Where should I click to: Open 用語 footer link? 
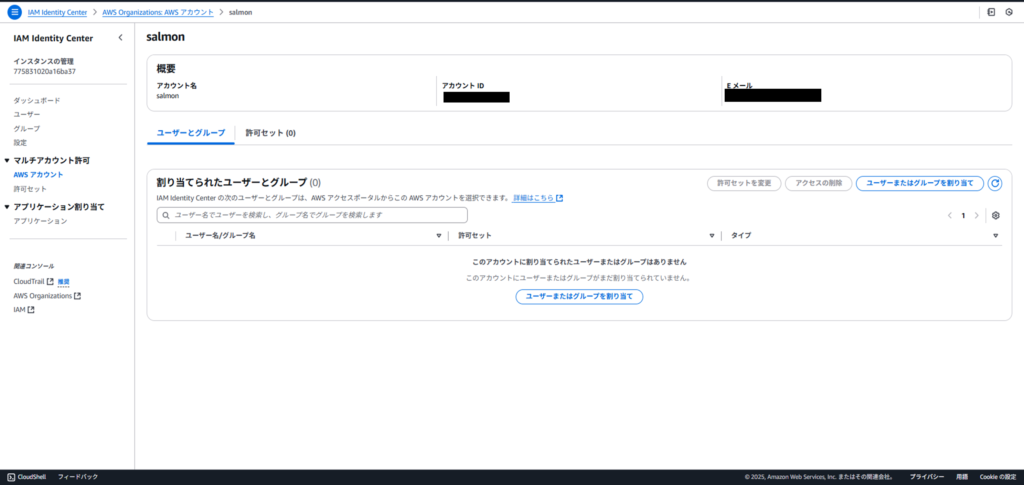(x=962, y=477)
